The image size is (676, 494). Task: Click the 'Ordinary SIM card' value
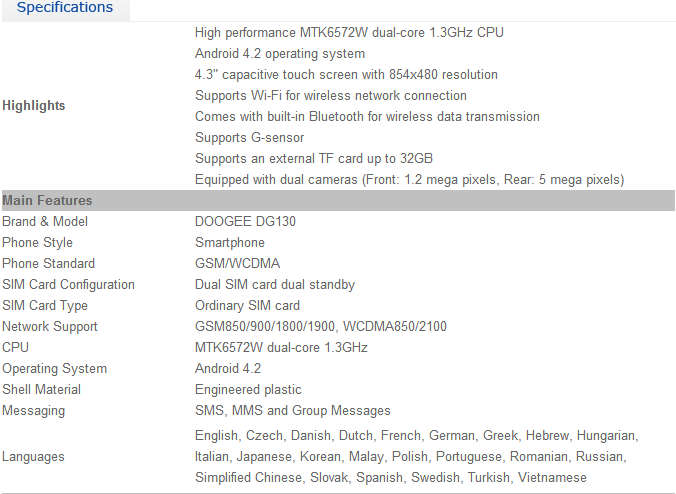pos(247,306)
